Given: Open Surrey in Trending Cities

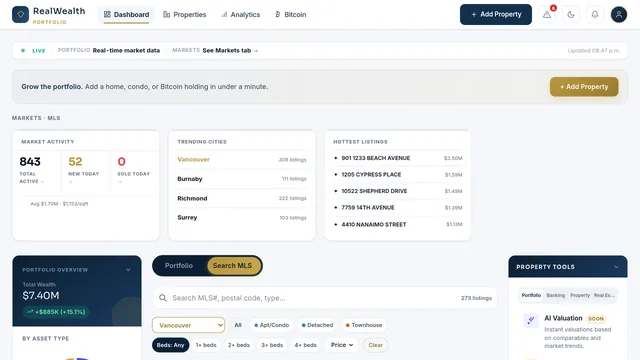Looking at the screenshot, I should click(x=242, y=218).
